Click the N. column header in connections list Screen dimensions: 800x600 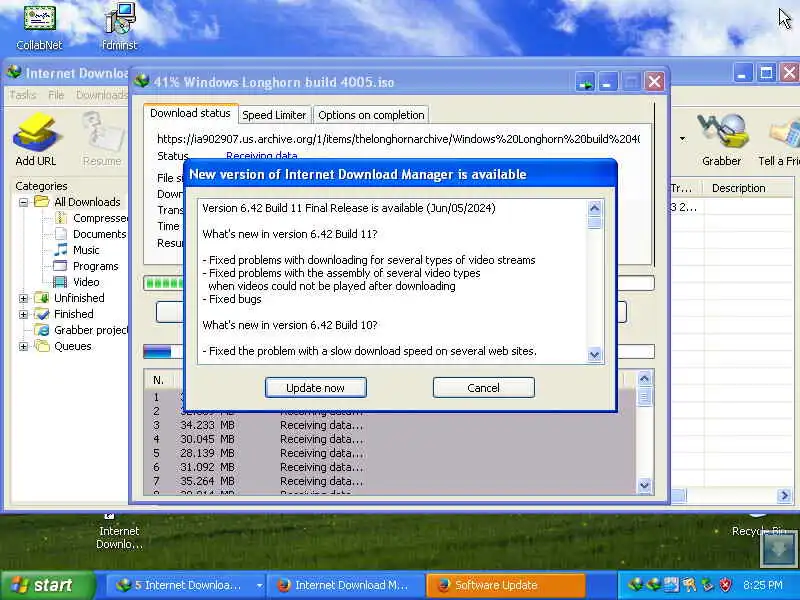coord(158,380)
